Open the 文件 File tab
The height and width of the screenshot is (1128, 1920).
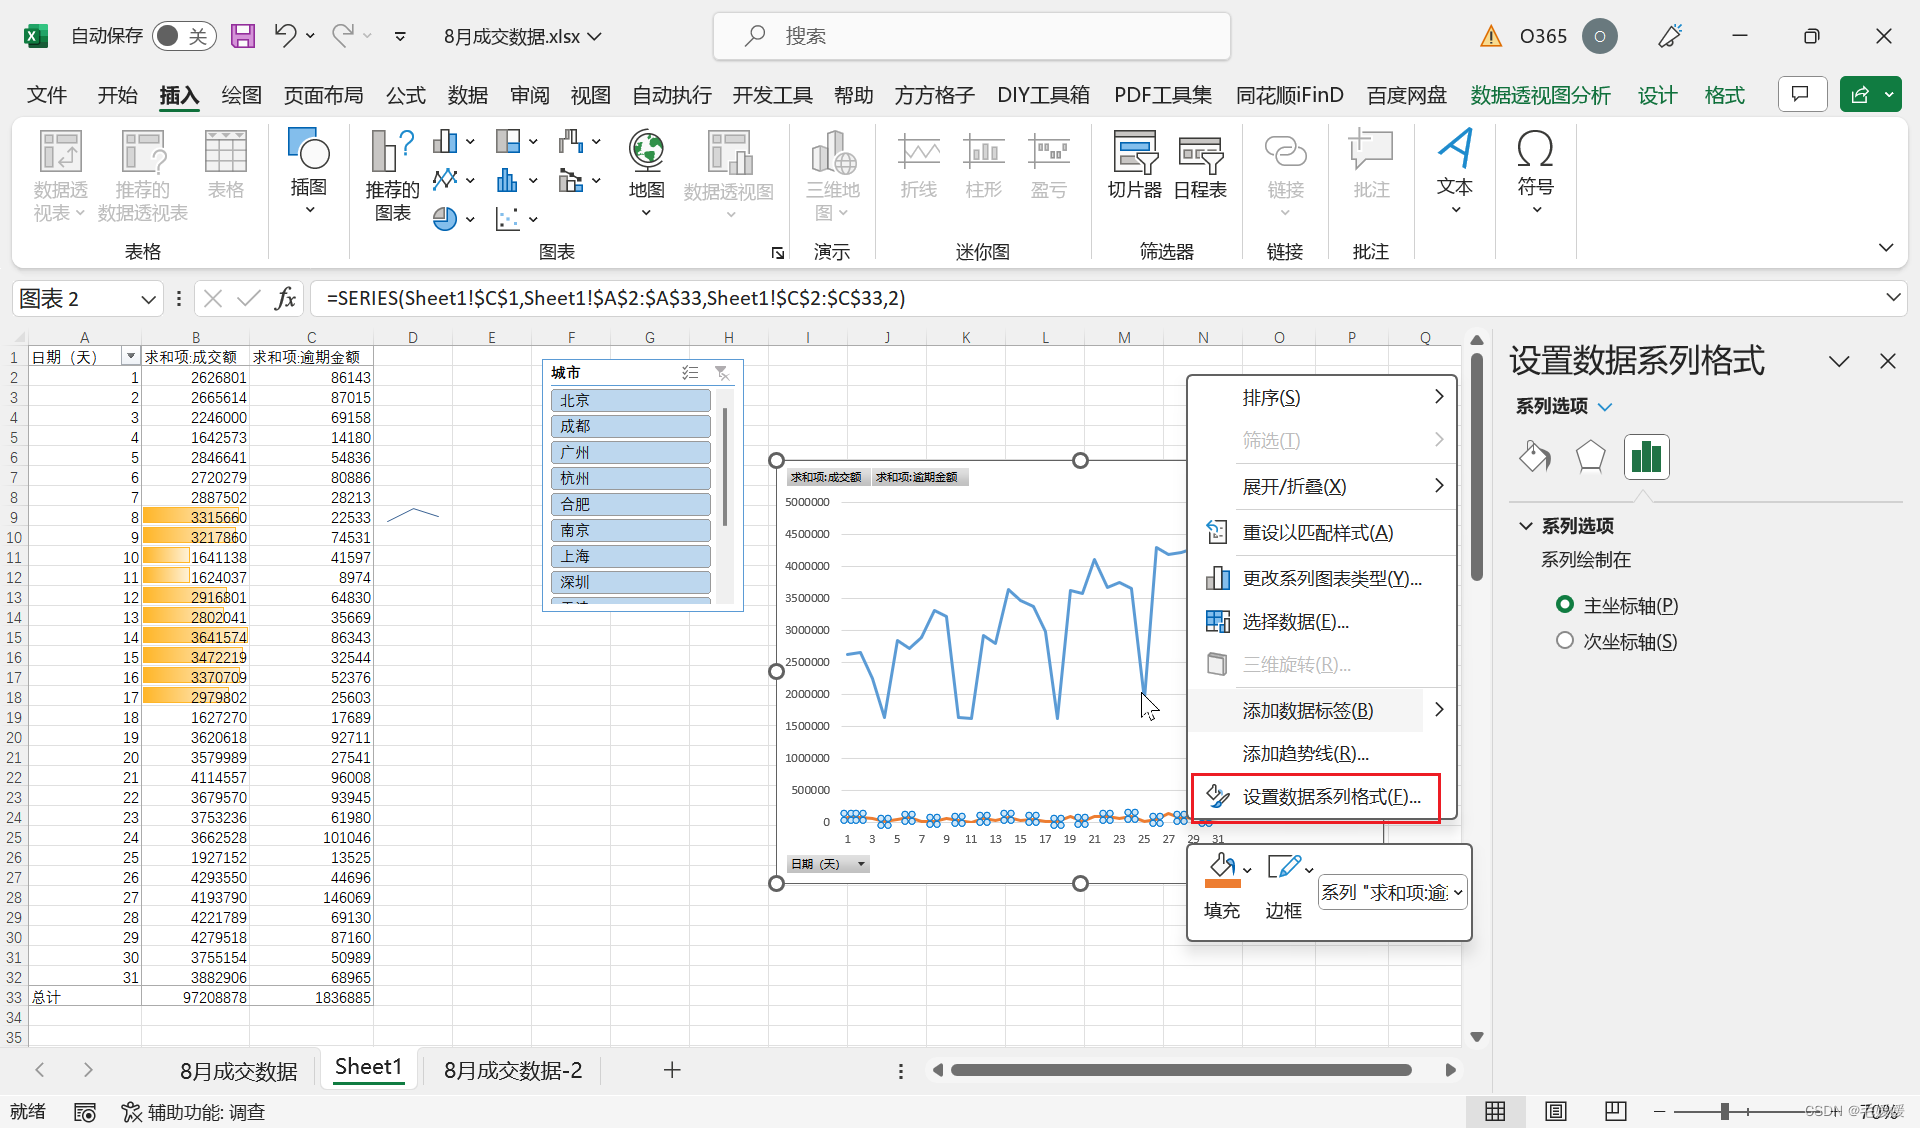(x=47, y=95)
